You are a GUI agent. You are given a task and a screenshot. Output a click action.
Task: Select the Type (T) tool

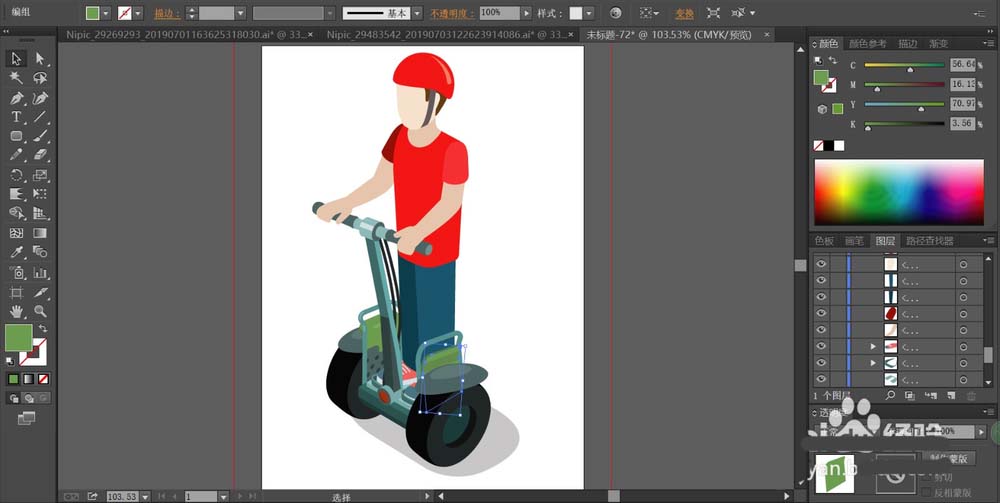click(x=16, y=117)
